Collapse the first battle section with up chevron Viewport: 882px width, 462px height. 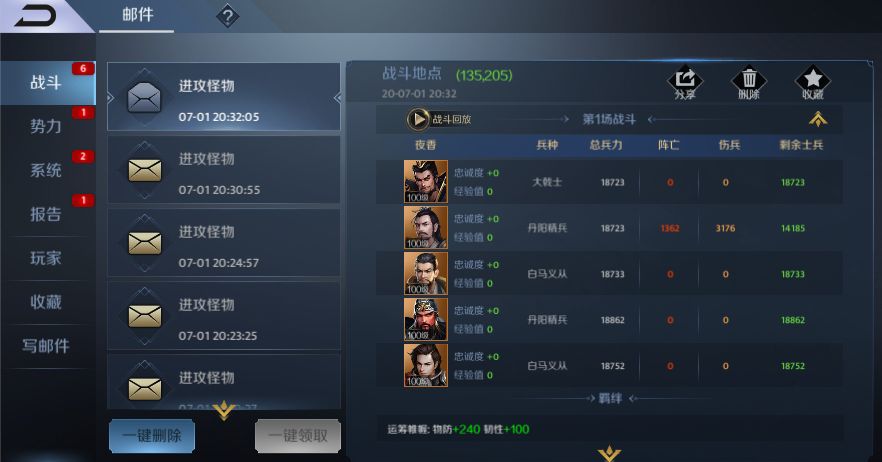[x=818, y=119]
